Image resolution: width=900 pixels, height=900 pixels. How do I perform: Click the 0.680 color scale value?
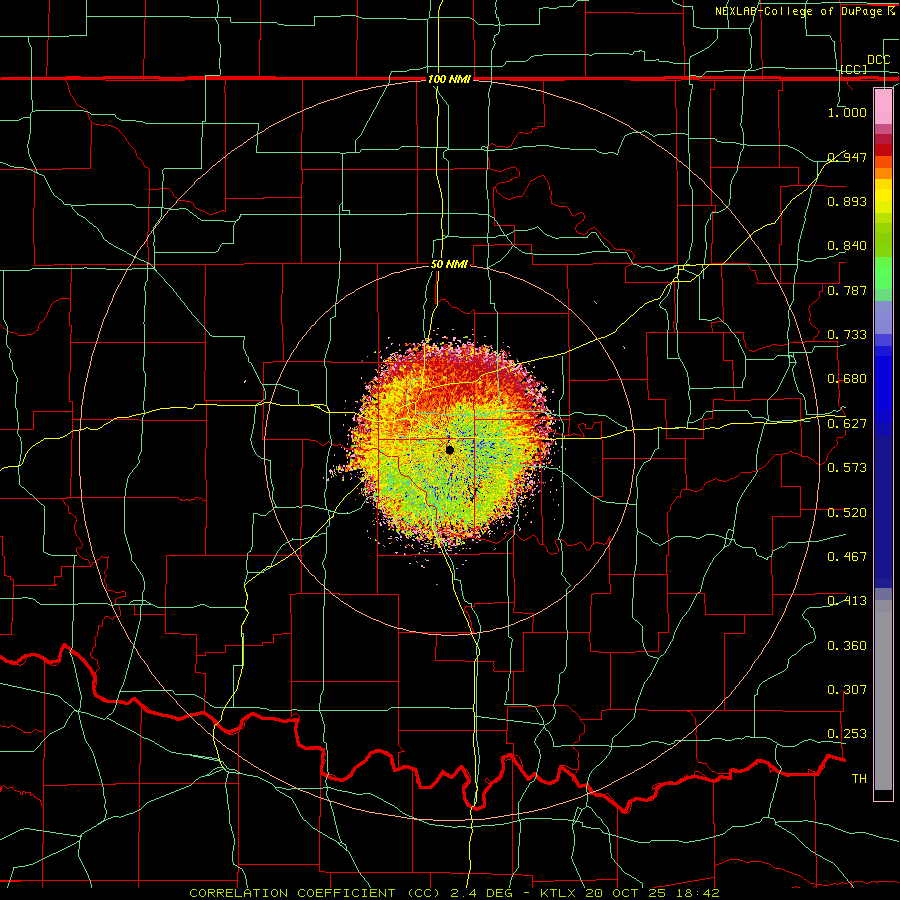(x=847, y=379)
